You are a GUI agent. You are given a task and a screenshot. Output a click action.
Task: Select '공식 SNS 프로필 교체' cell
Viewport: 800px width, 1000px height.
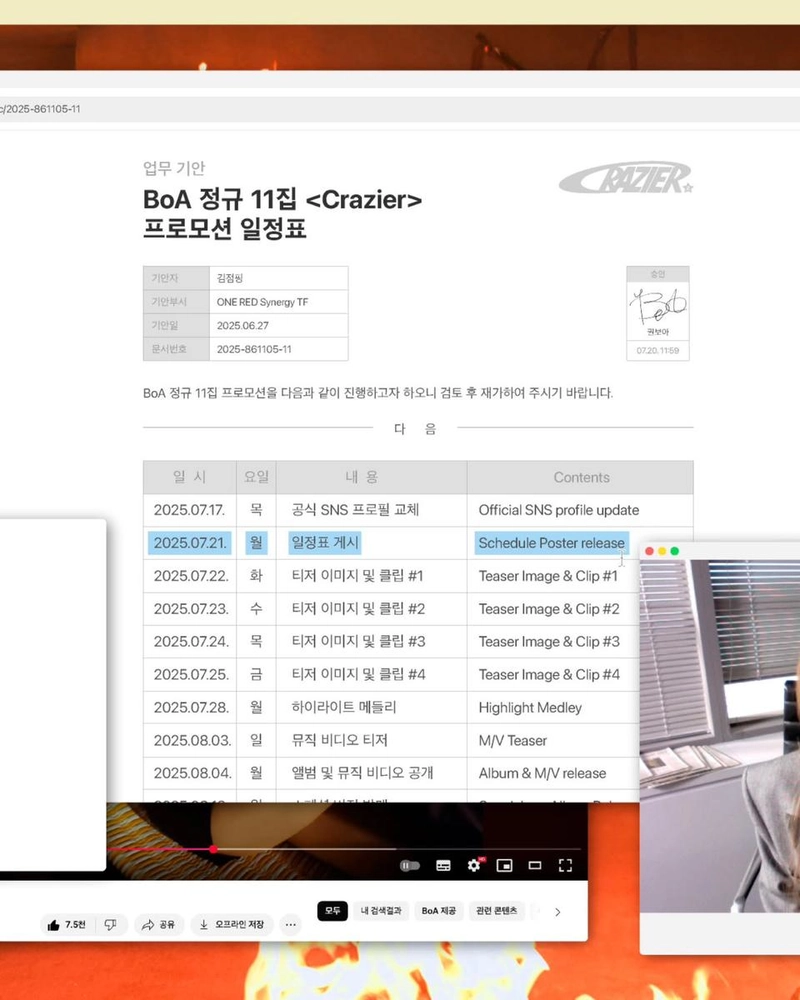371,510
